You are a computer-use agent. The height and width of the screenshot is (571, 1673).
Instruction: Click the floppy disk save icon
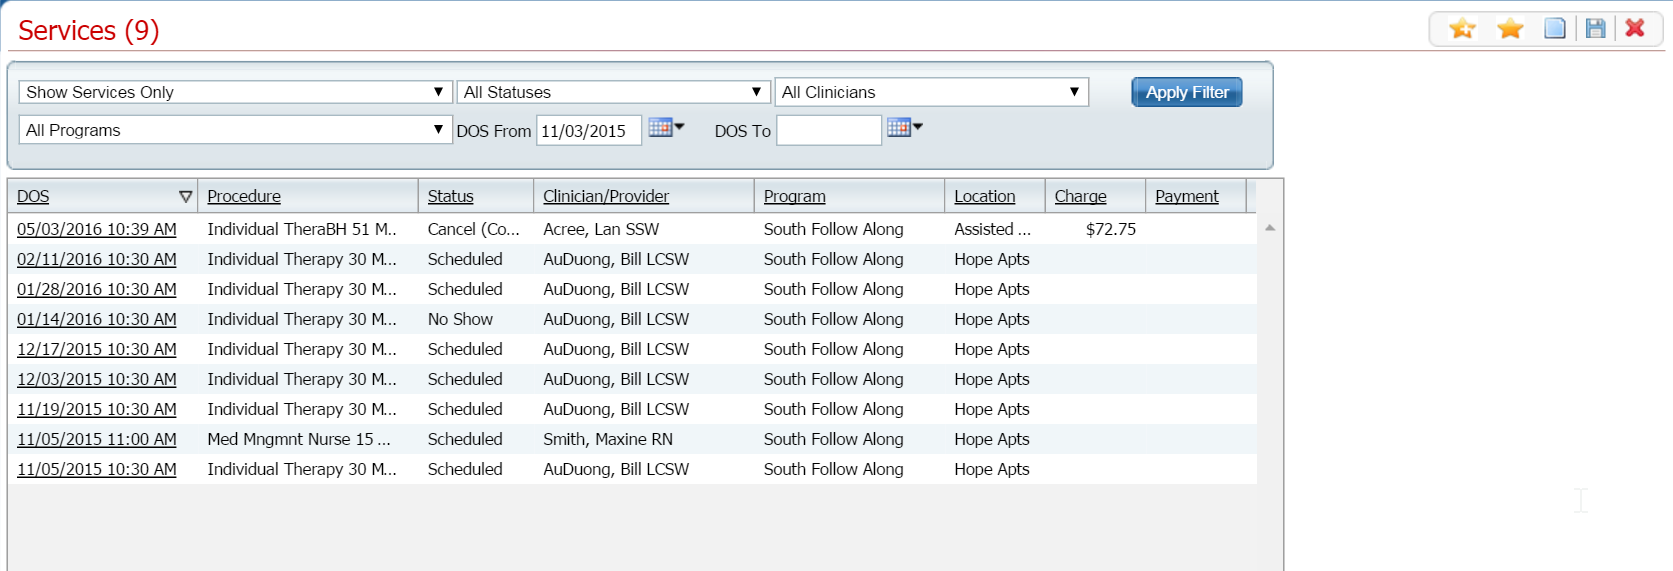coord(1596,29)
